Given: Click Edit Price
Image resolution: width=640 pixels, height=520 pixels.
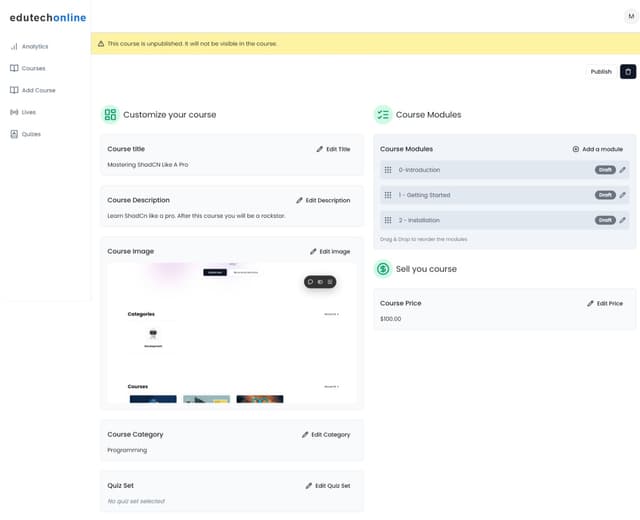Looking at the screenshot, I should click(605, 304).
